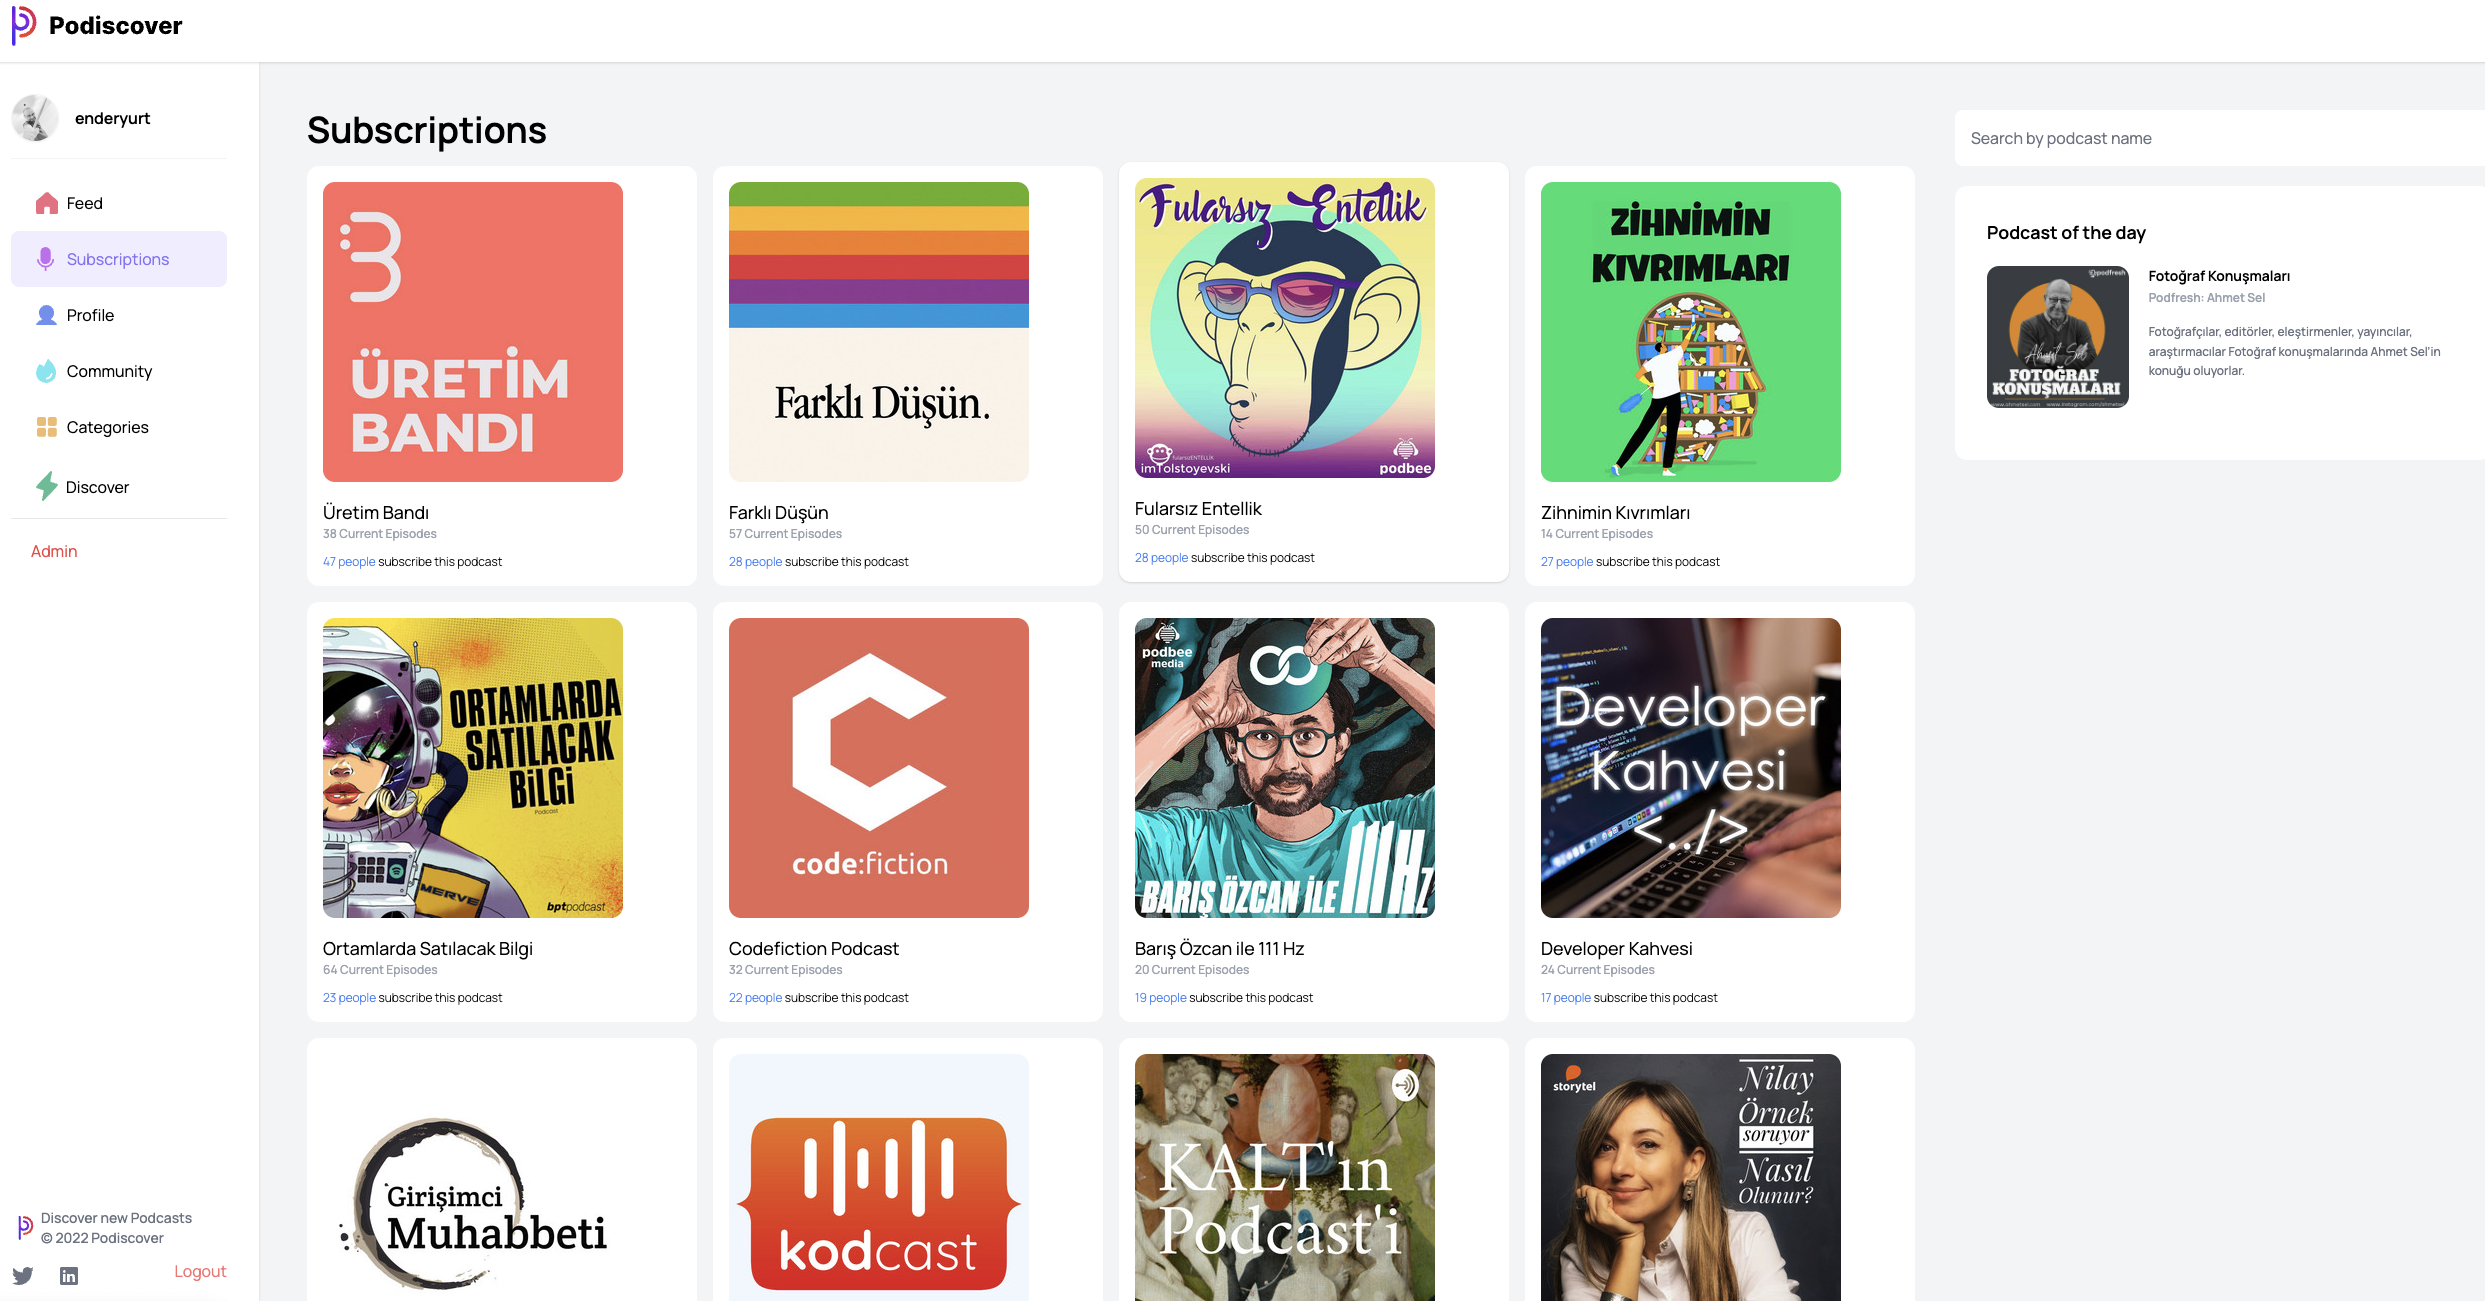
Task: Click the Developer Kahvesi title
Action: [1617, 948]
